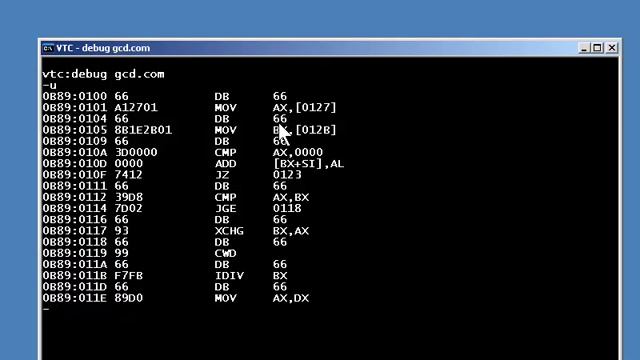Viewport: 640px width, 360px height.
Task: Click the debug prompt cursor at bottom
Action: 46,309
